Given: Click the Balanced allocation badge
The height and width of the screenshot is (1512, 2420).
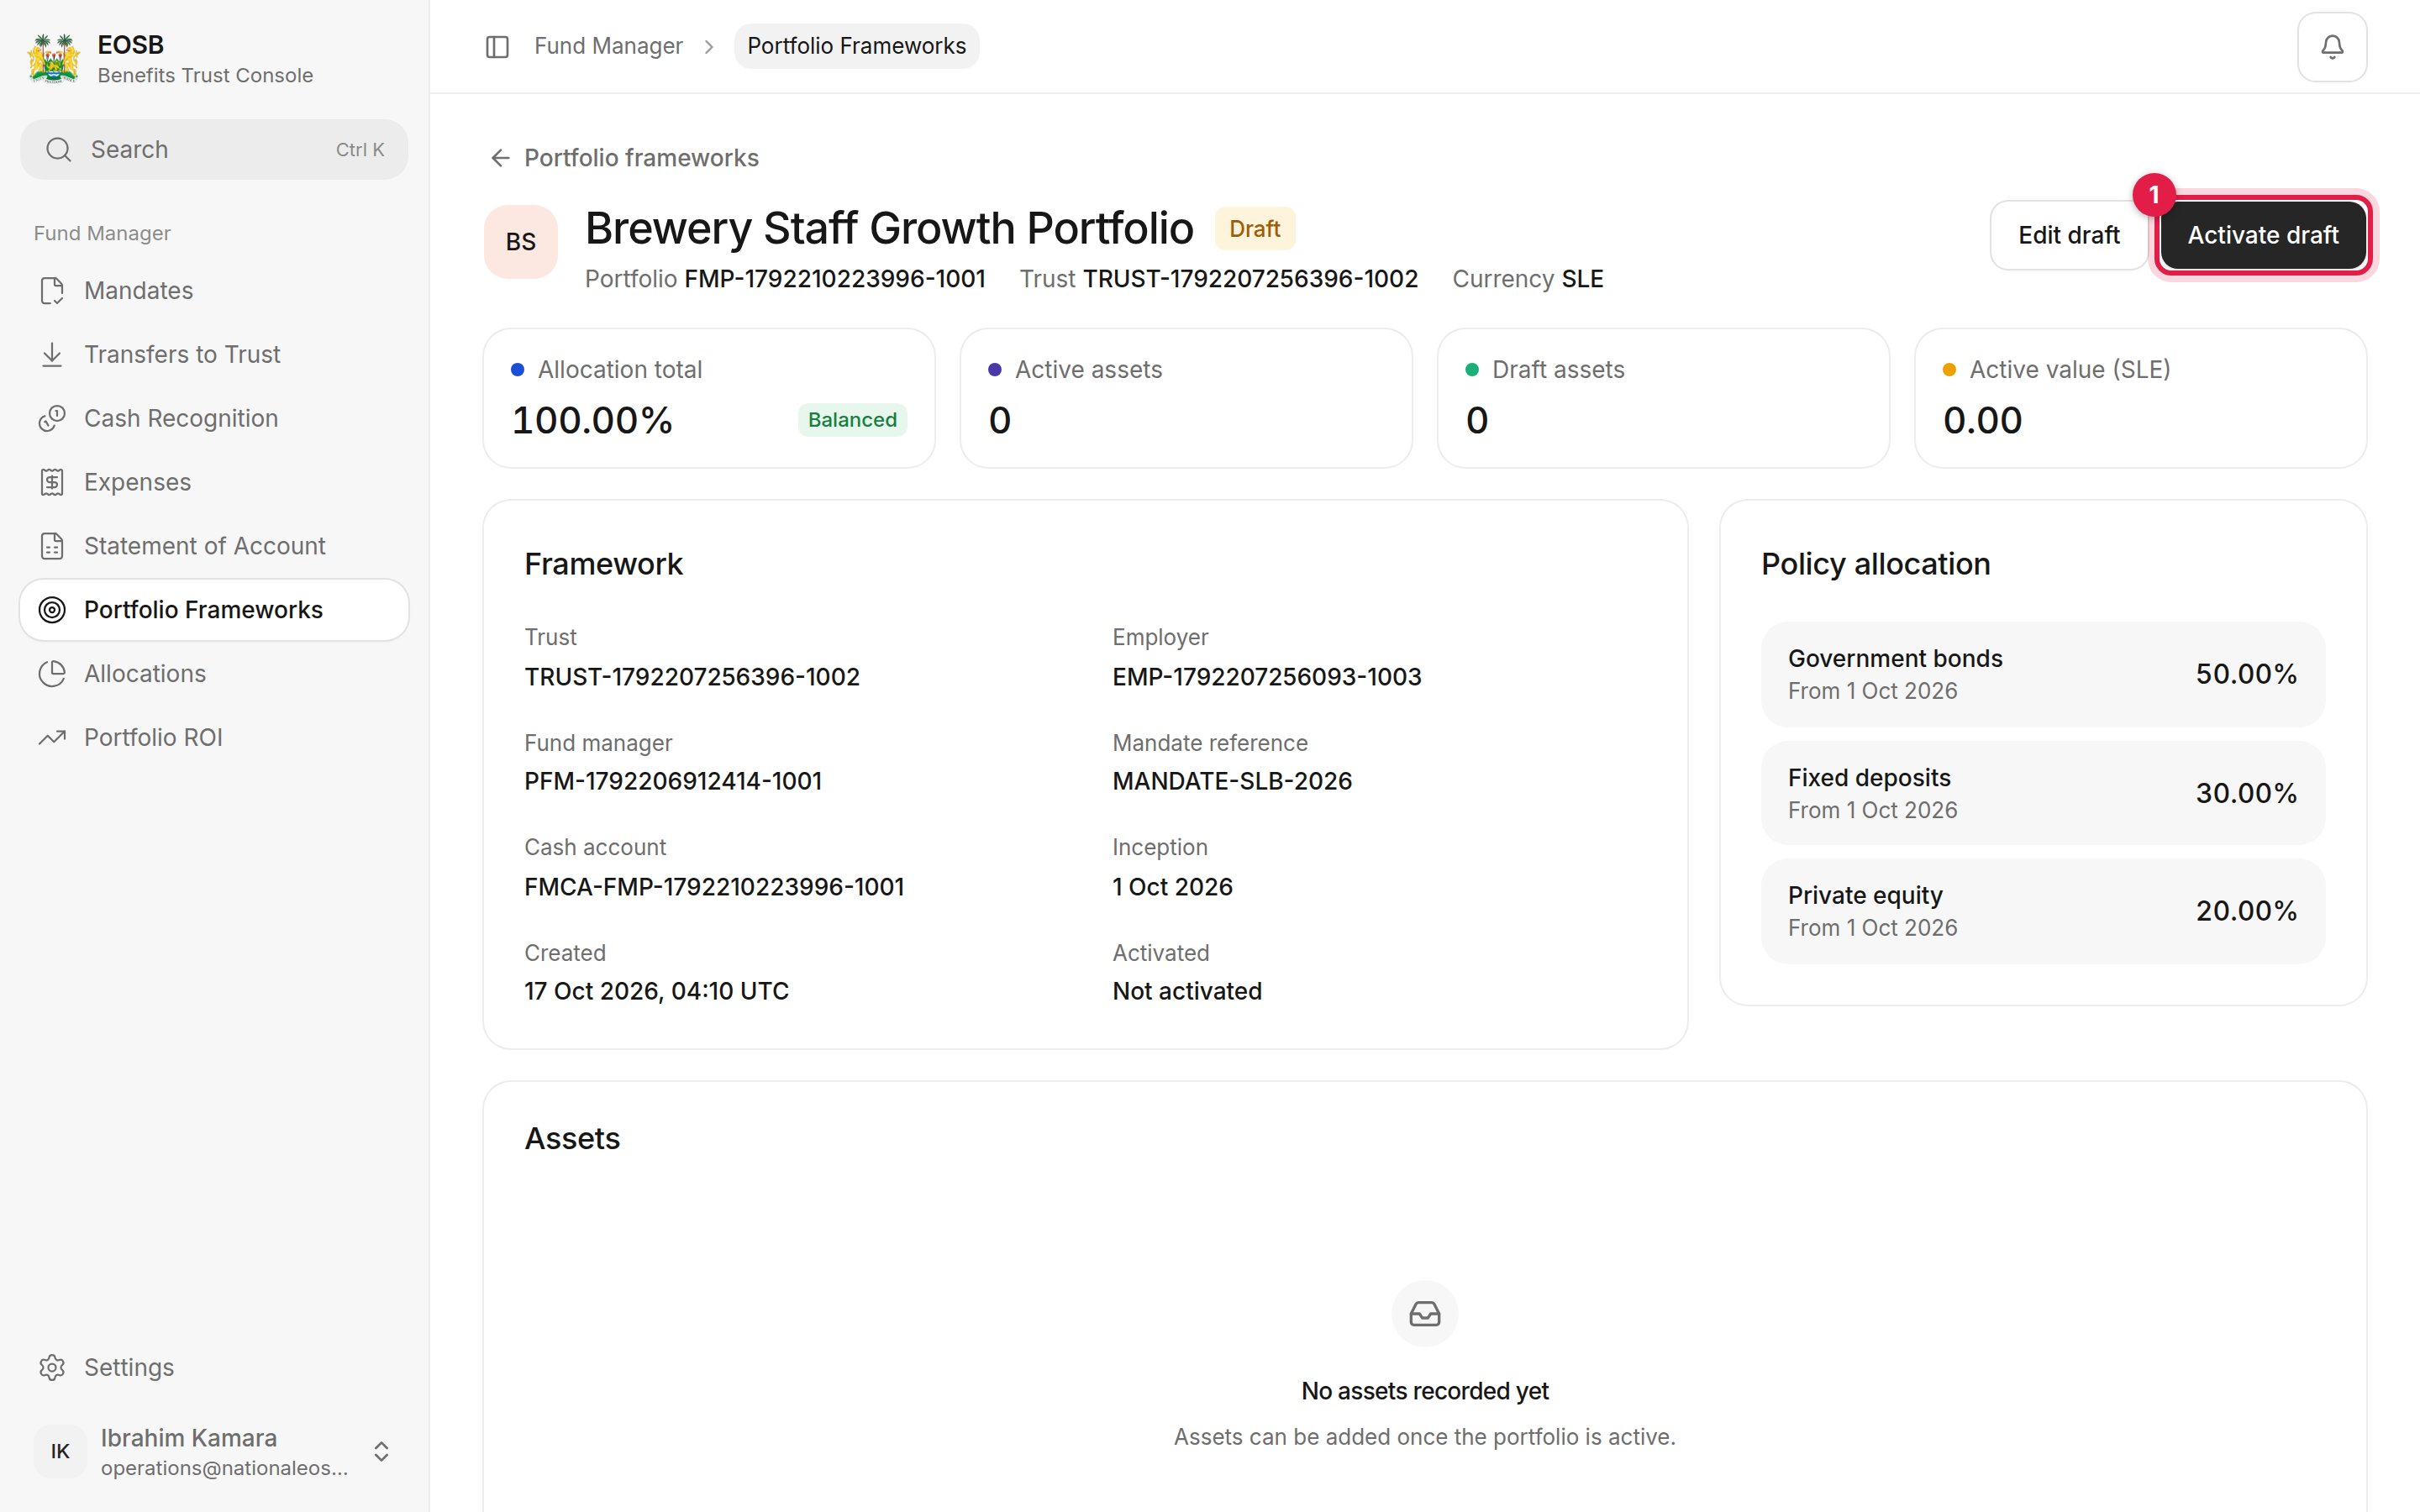Looking at the screenshot, I should pyautogui.click(x=852, y=420).
